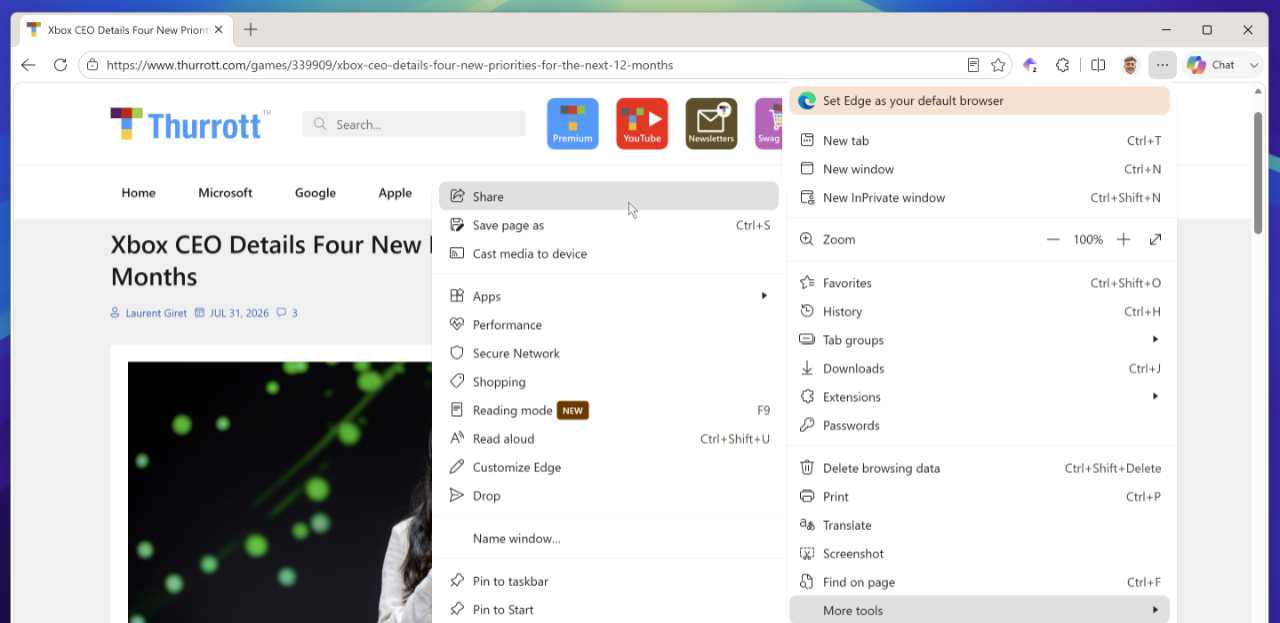Open Secure Network

608,353
